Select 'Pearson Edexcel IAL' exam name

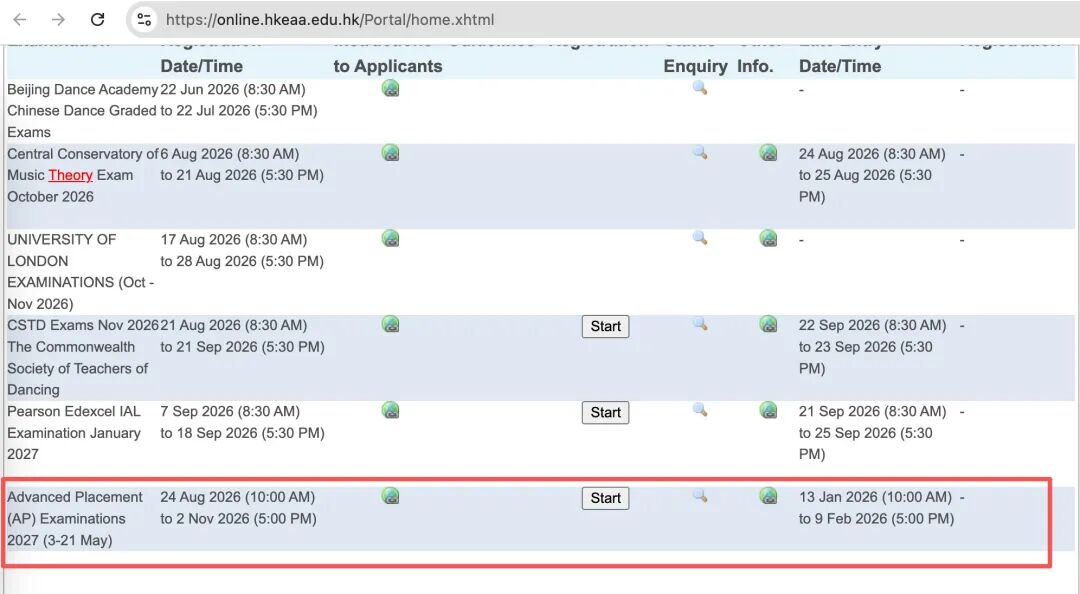(74, 411)
